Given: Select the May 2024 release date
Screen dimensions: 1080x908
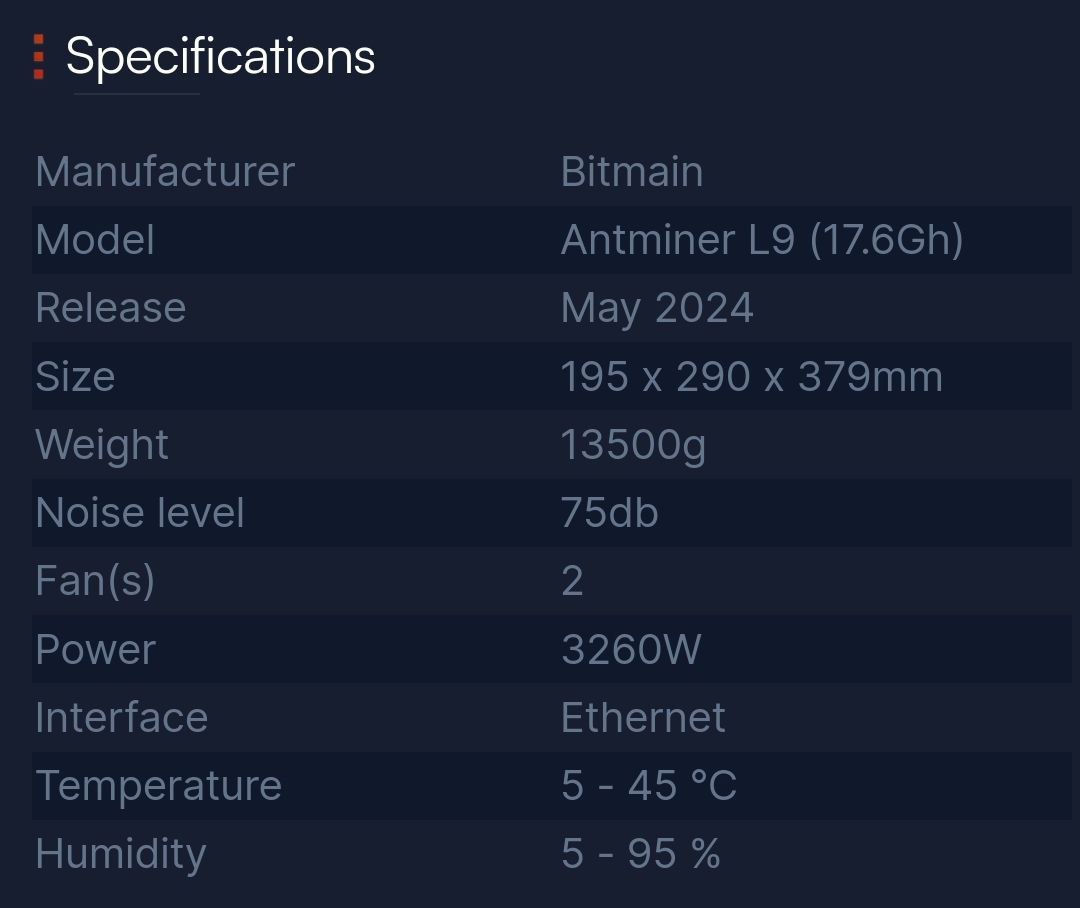Looking at the screenshot, I should pyautogui.click(x=656, y=308).
